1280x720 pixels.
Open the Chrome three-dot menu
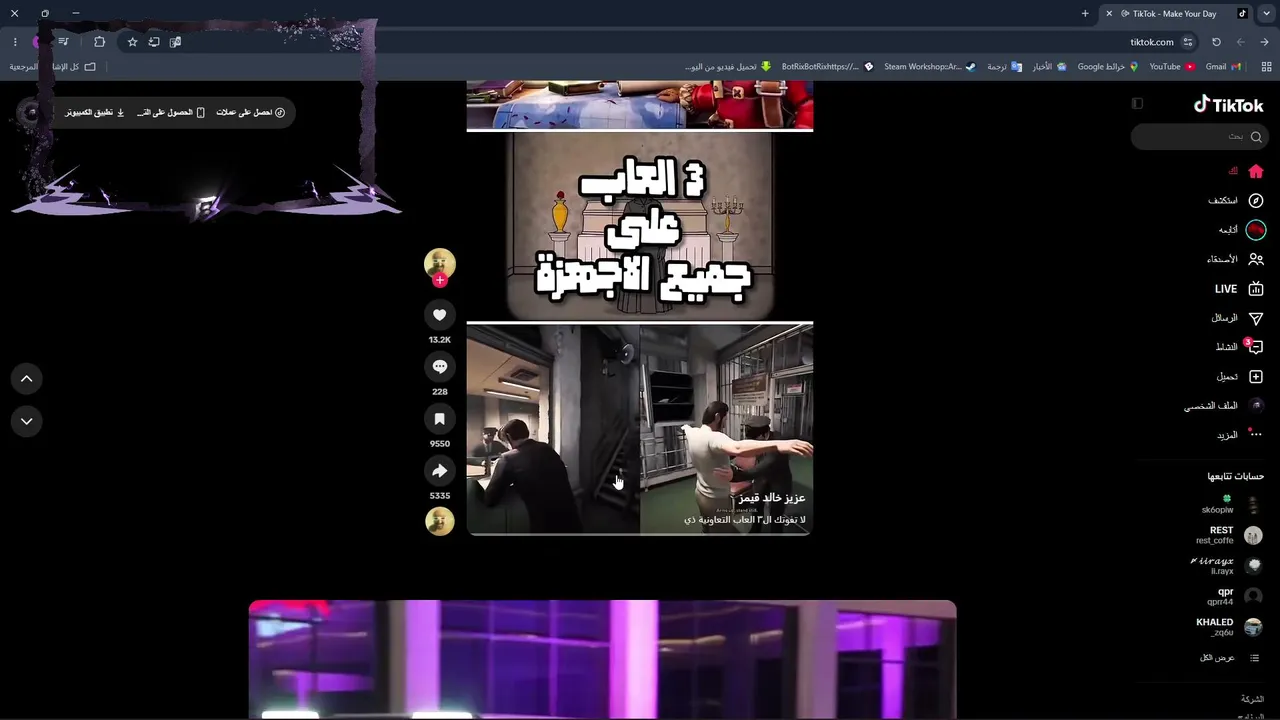15,42
